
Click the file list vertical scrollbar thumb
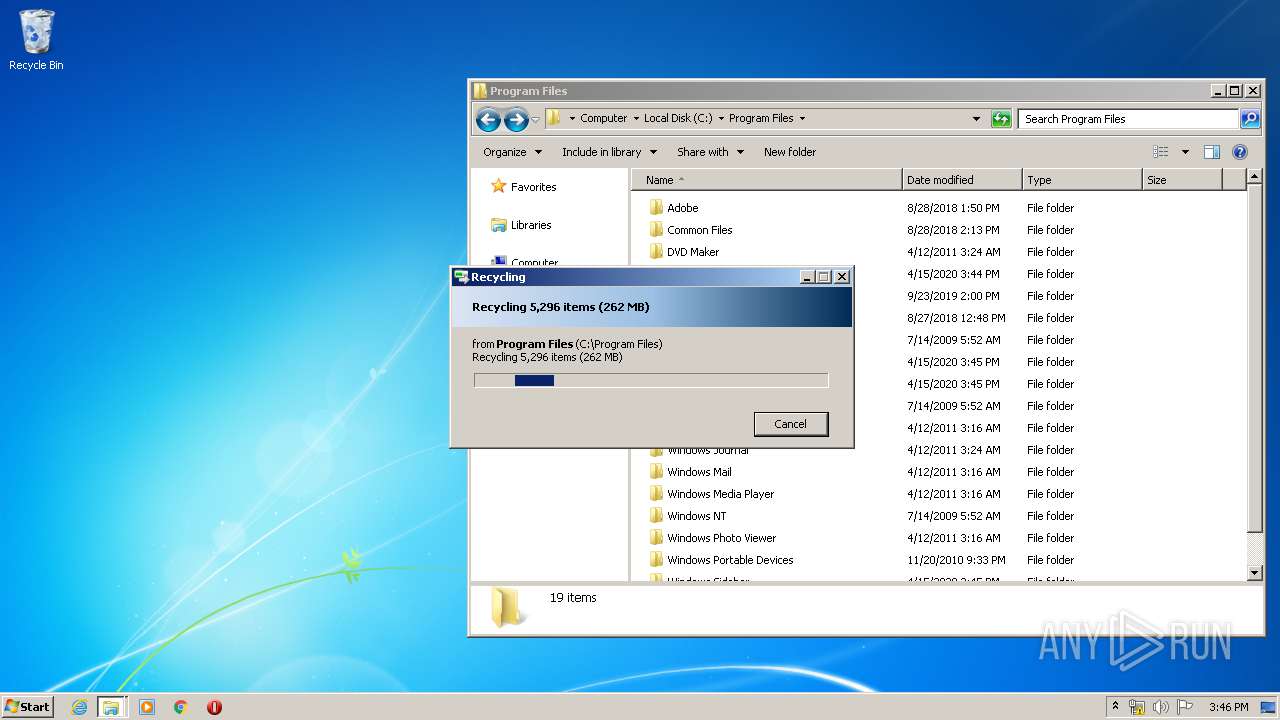[x=1256, y=360]
